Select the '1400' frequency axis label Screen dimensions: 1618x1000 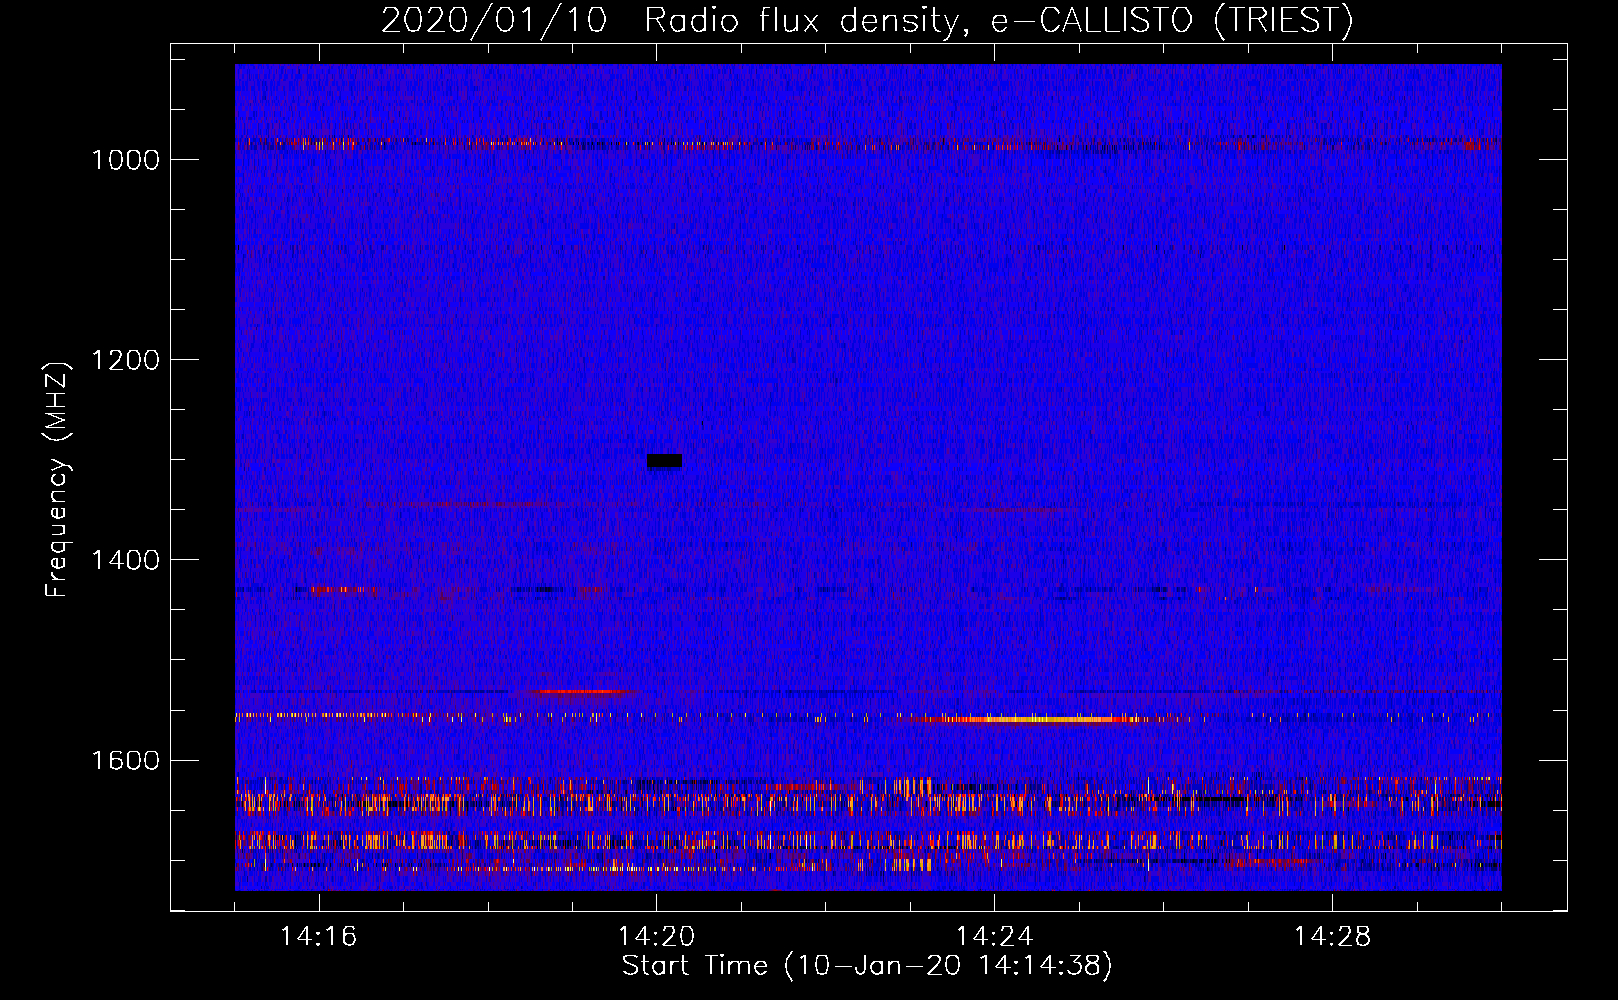click(x=125, y=560)
